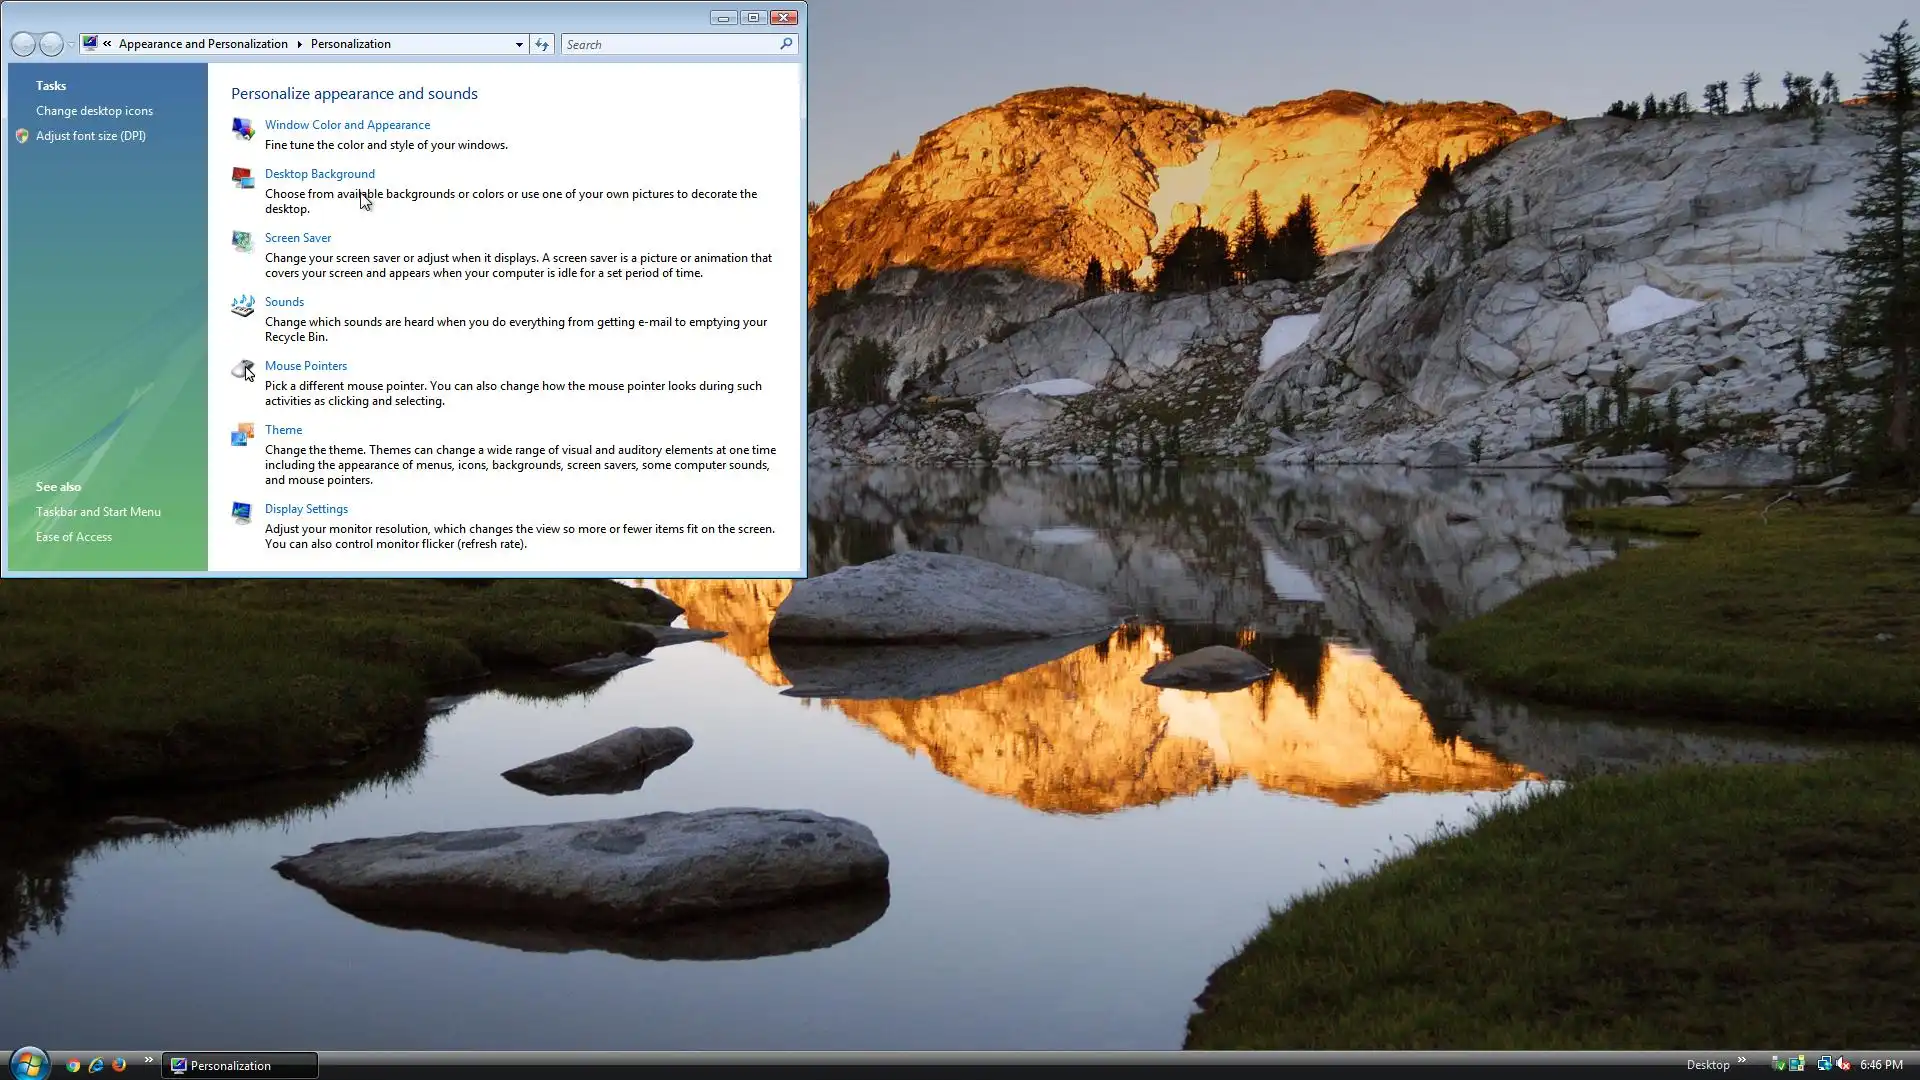
Task: Click the Desktop Background icon
Action: pos(242,178)
